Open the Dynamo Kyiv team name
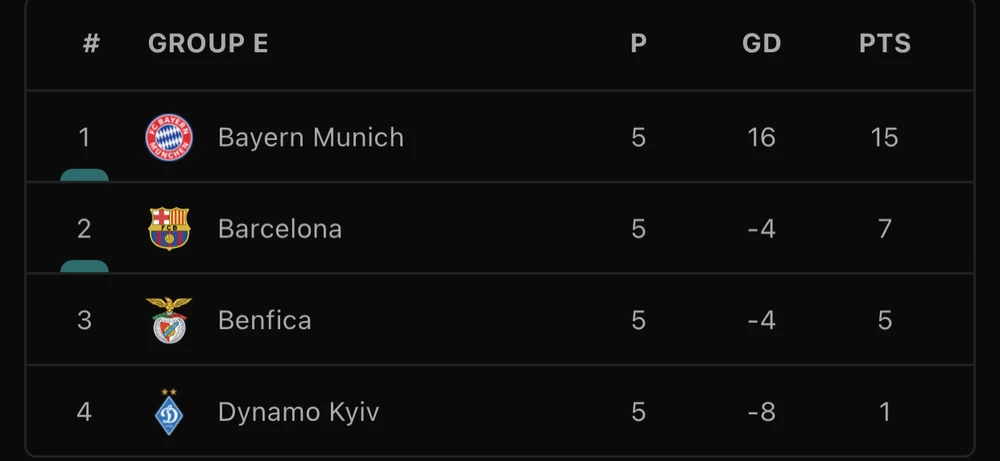 click(x=298, y=411)
